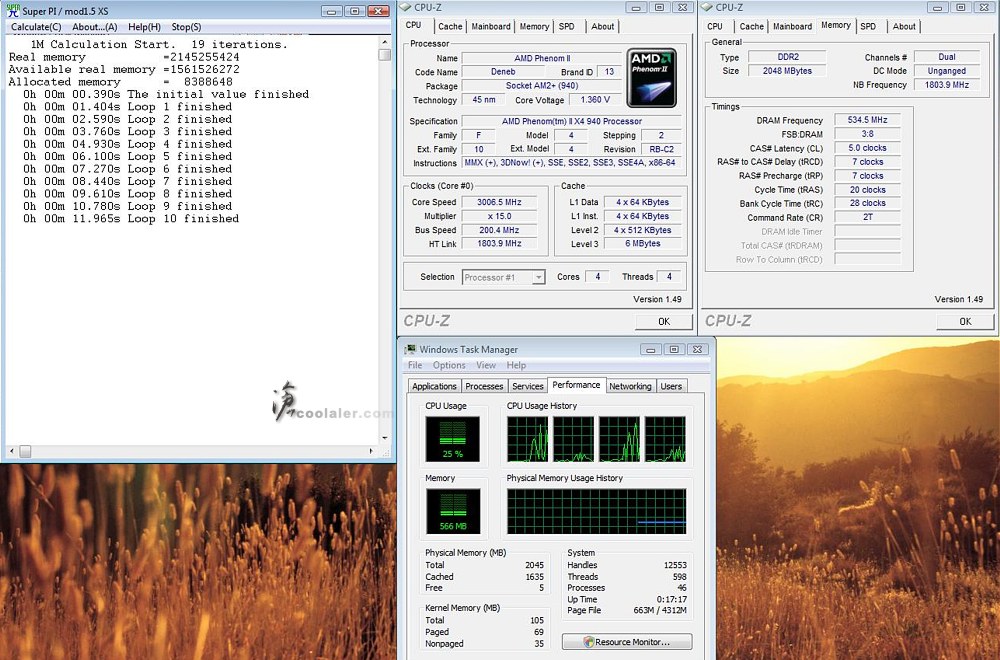Click the Super PI title bar icon

[12, 10]
